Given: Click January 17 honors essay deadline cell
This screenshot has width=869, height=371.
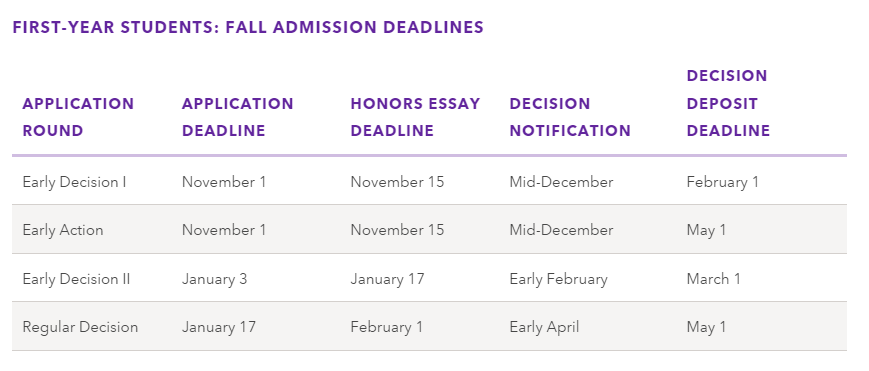Looking at the screenshot, I should 387,278.
